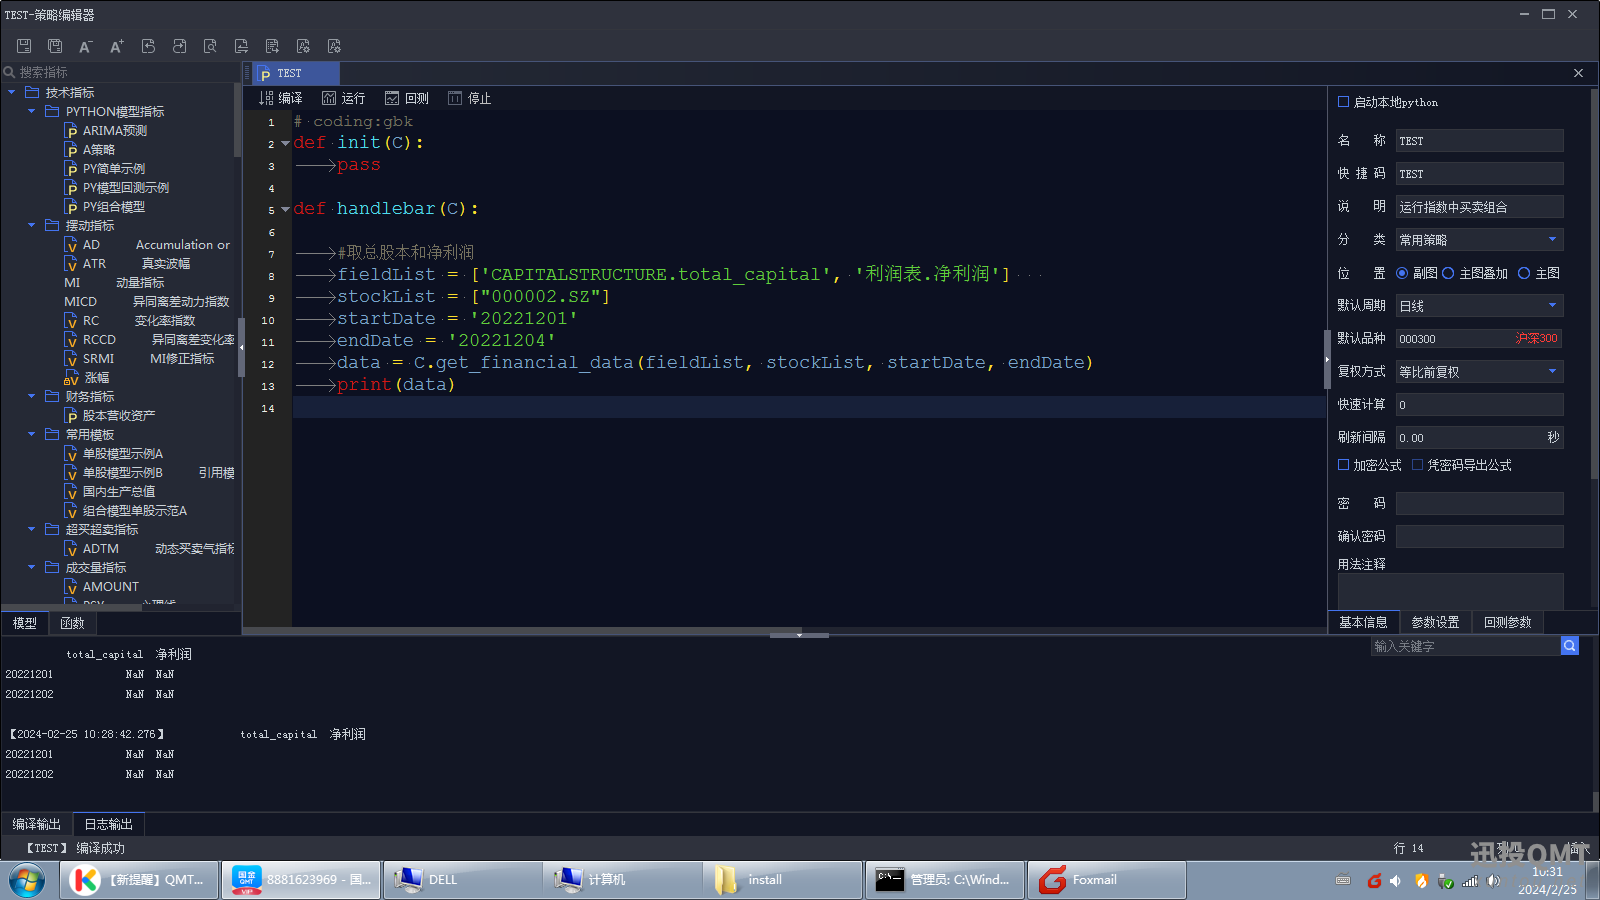The image size is (1600, 900).
Task: Open the 分类 常用策略 dropdown
Action: tap(1479, 240)
